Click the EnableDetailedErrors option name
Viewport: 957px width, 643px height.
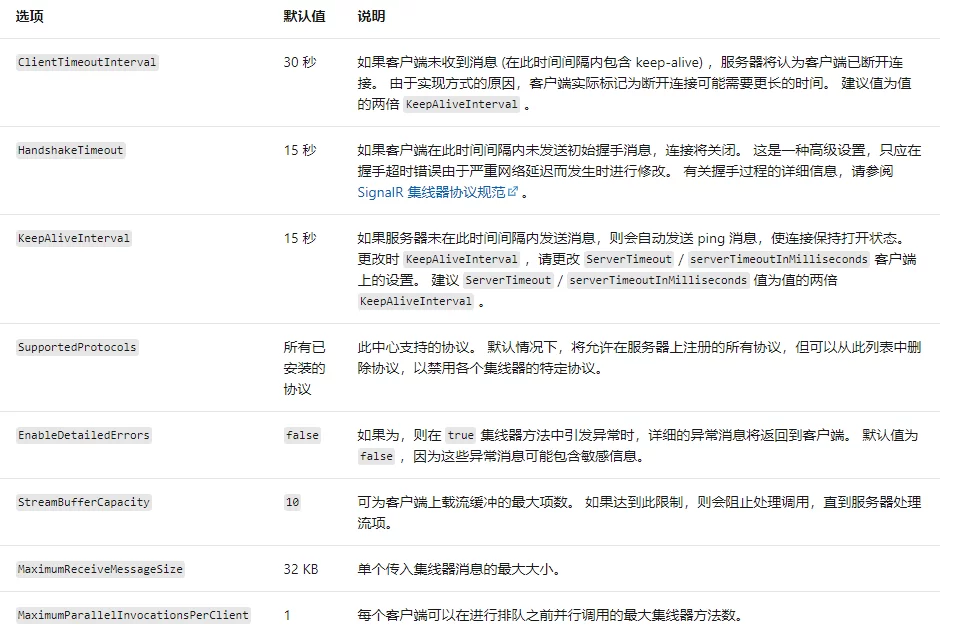click(x=84, y=435)
